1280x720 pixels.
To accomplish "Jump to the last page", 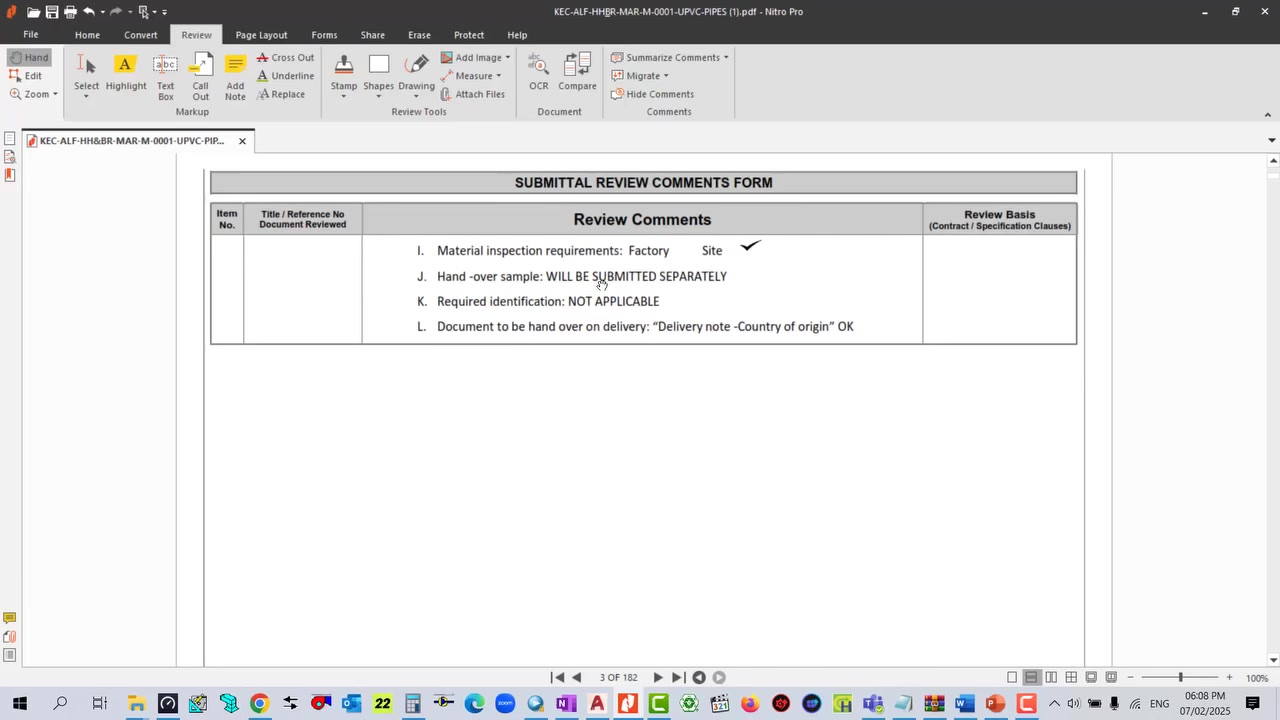I will pyautogui.click(x=677, y=678).
